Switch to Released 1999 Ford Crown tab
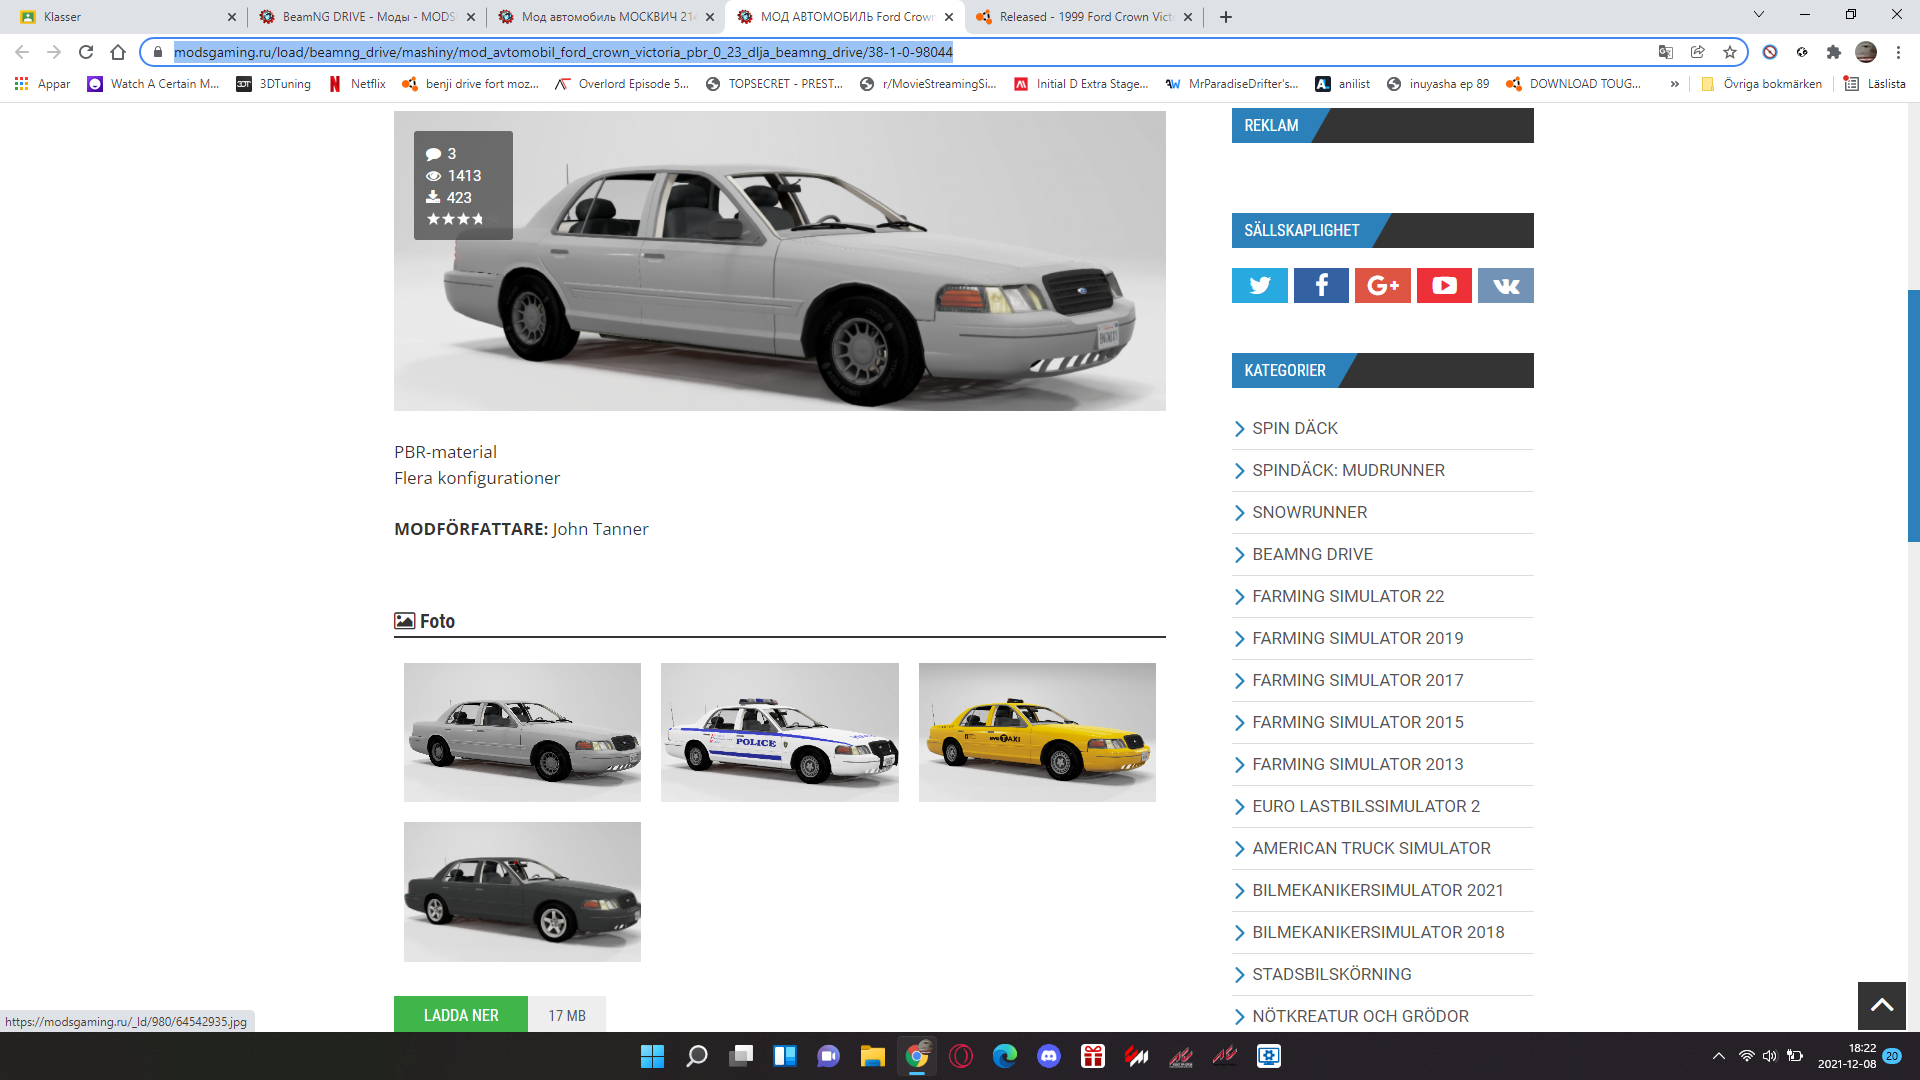 tap(1084, 16)
